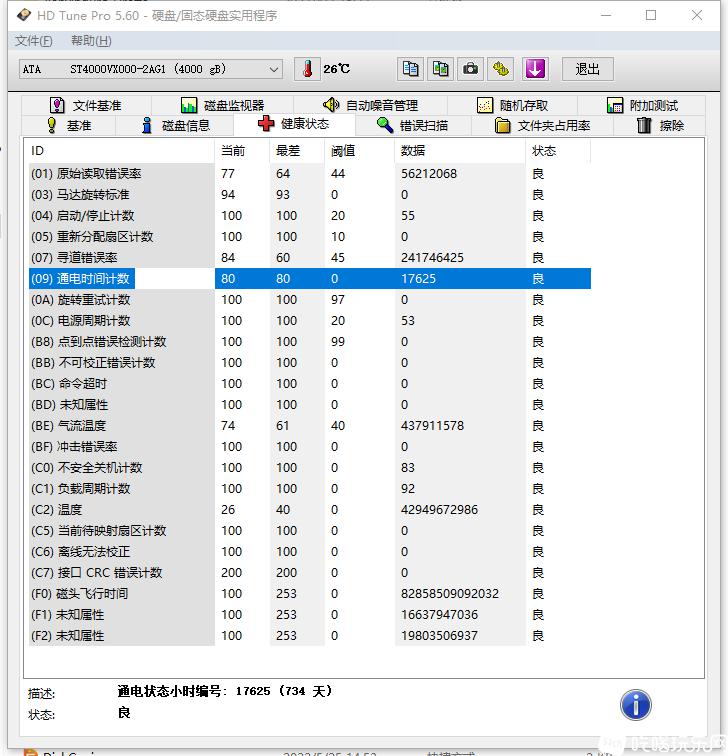Select the (04) 启动/停止计数 row
Viewport: 728px width, 756px height.
point(310,216)
